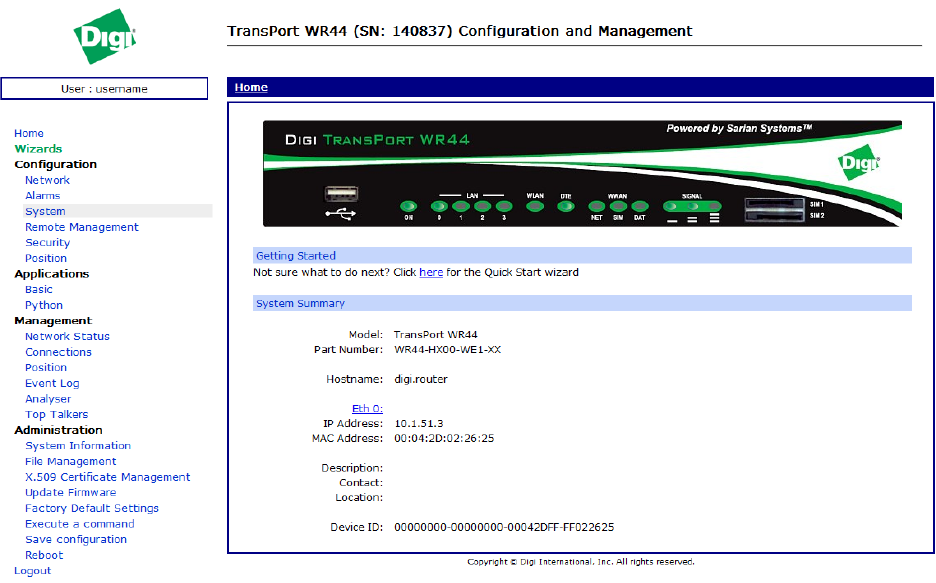Open Top Talkers page
The height and width of the screenshot is (583, 936).
tap(57, 414)
